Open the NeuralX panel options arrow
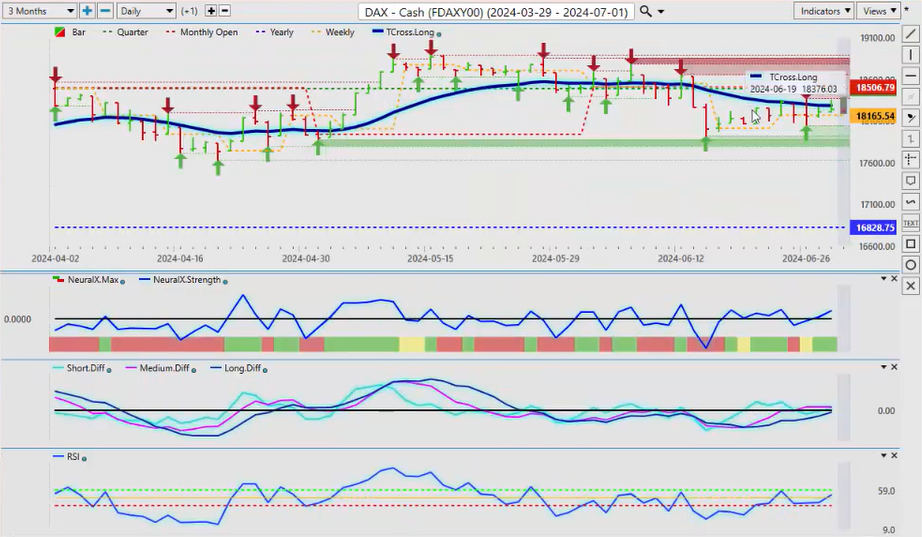This screenshot has width=922, height=537. point(883,279)
